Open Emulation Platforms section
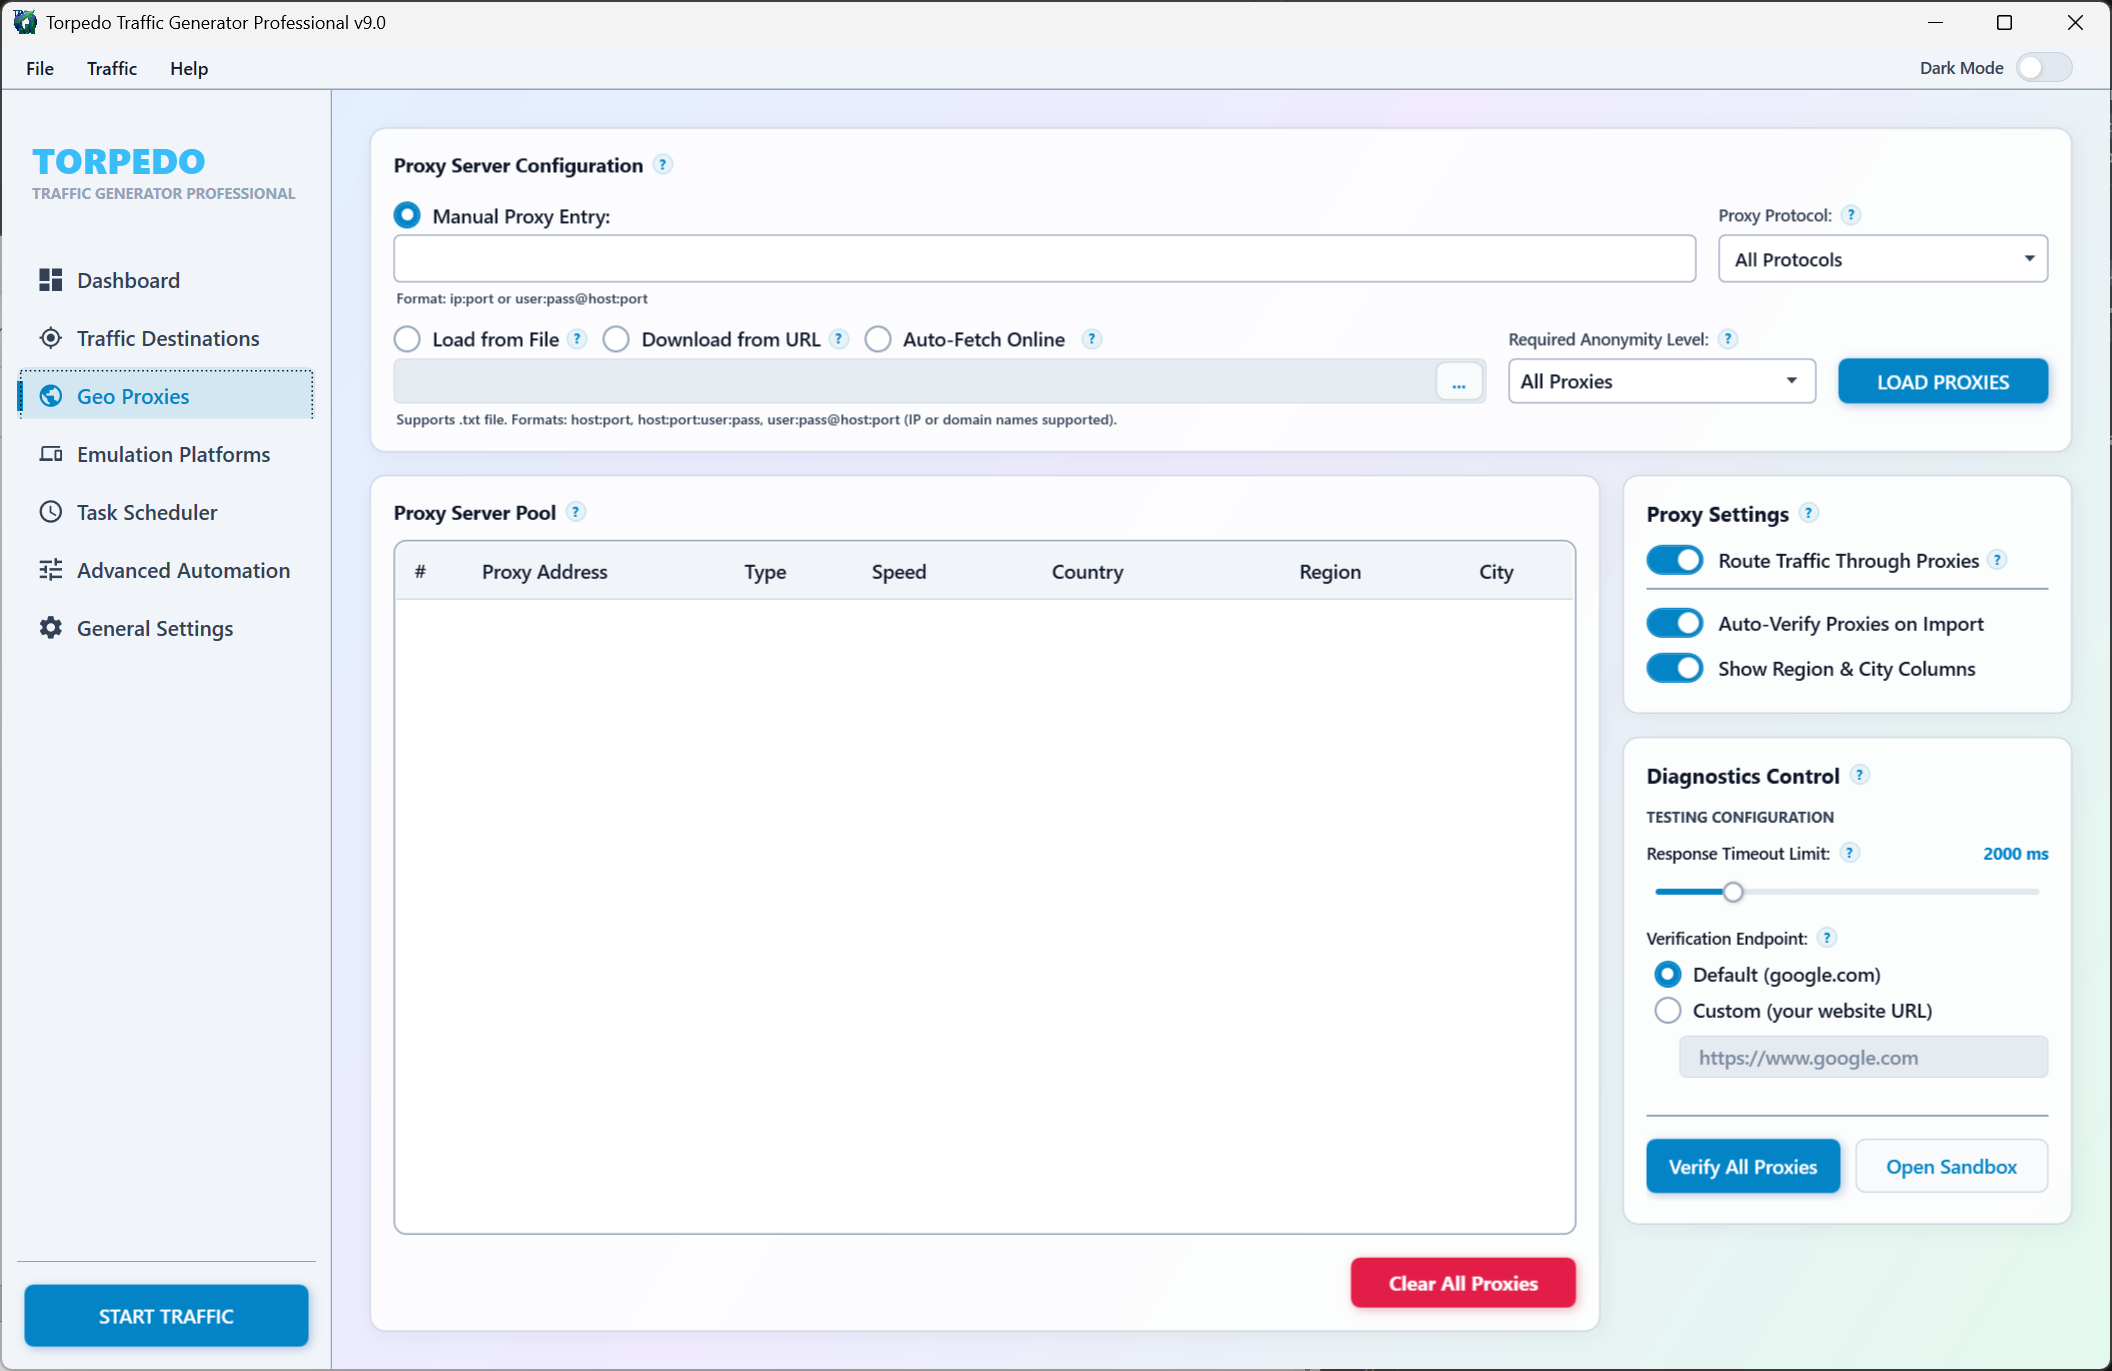Image resolution: width=2112 pixels, height=1371 pixels. (166, 454)
